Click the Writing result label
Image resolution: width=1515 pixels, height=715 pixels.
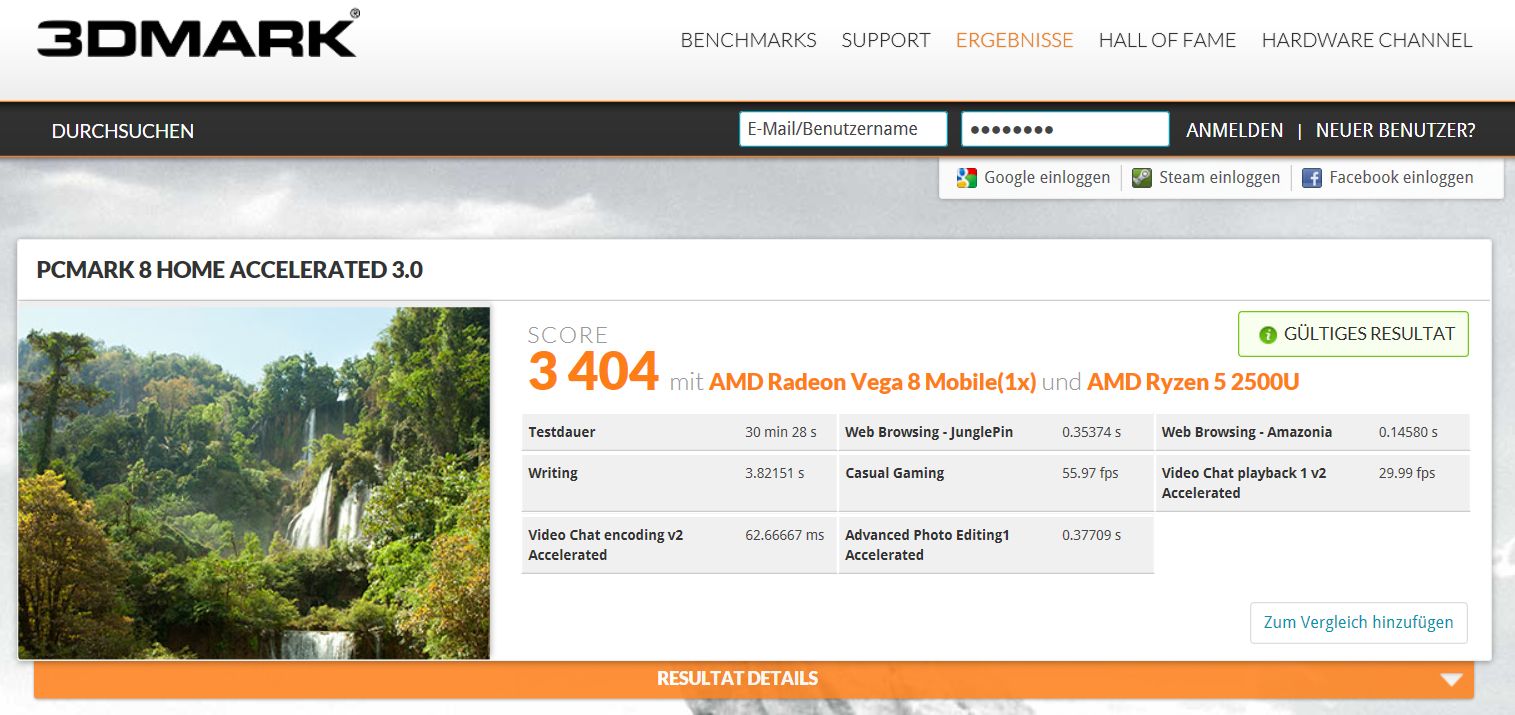pyautogui.click(x=553, y=473)
